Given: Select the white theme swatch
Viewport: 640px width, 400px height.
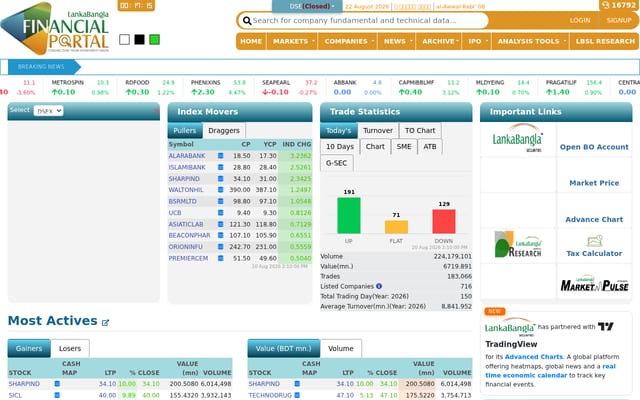Looking at the screenshot, I should (124, 40).
